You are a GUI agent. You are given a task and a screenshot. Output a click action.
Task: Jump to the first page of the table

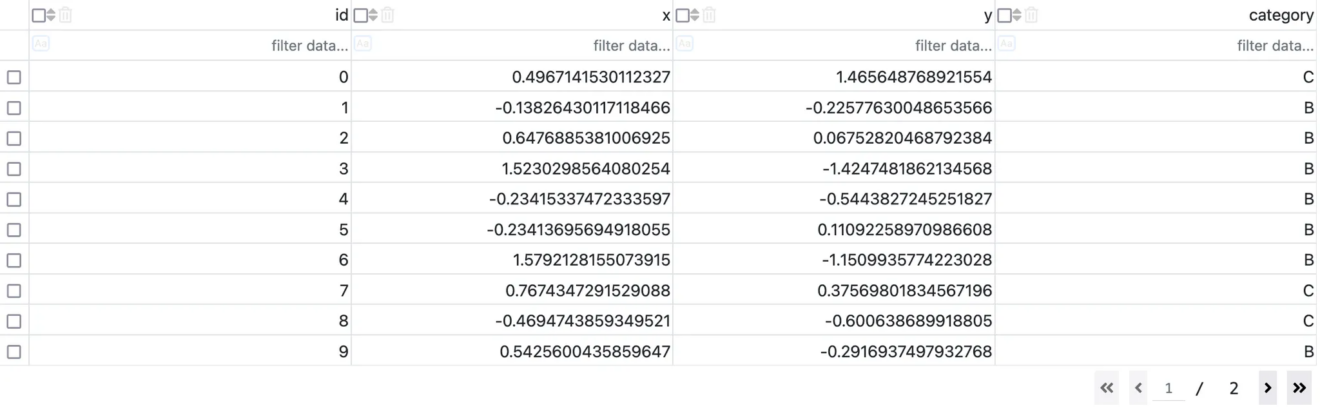(1106, 388)
